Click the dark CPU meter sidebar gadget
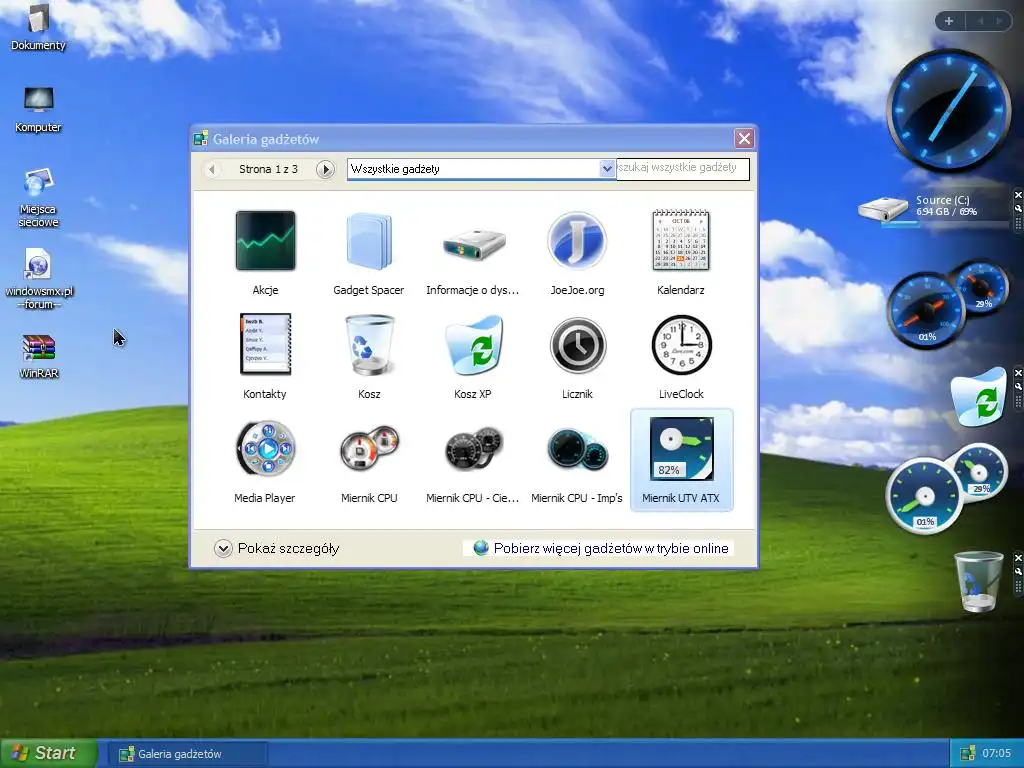 [948, 304]
